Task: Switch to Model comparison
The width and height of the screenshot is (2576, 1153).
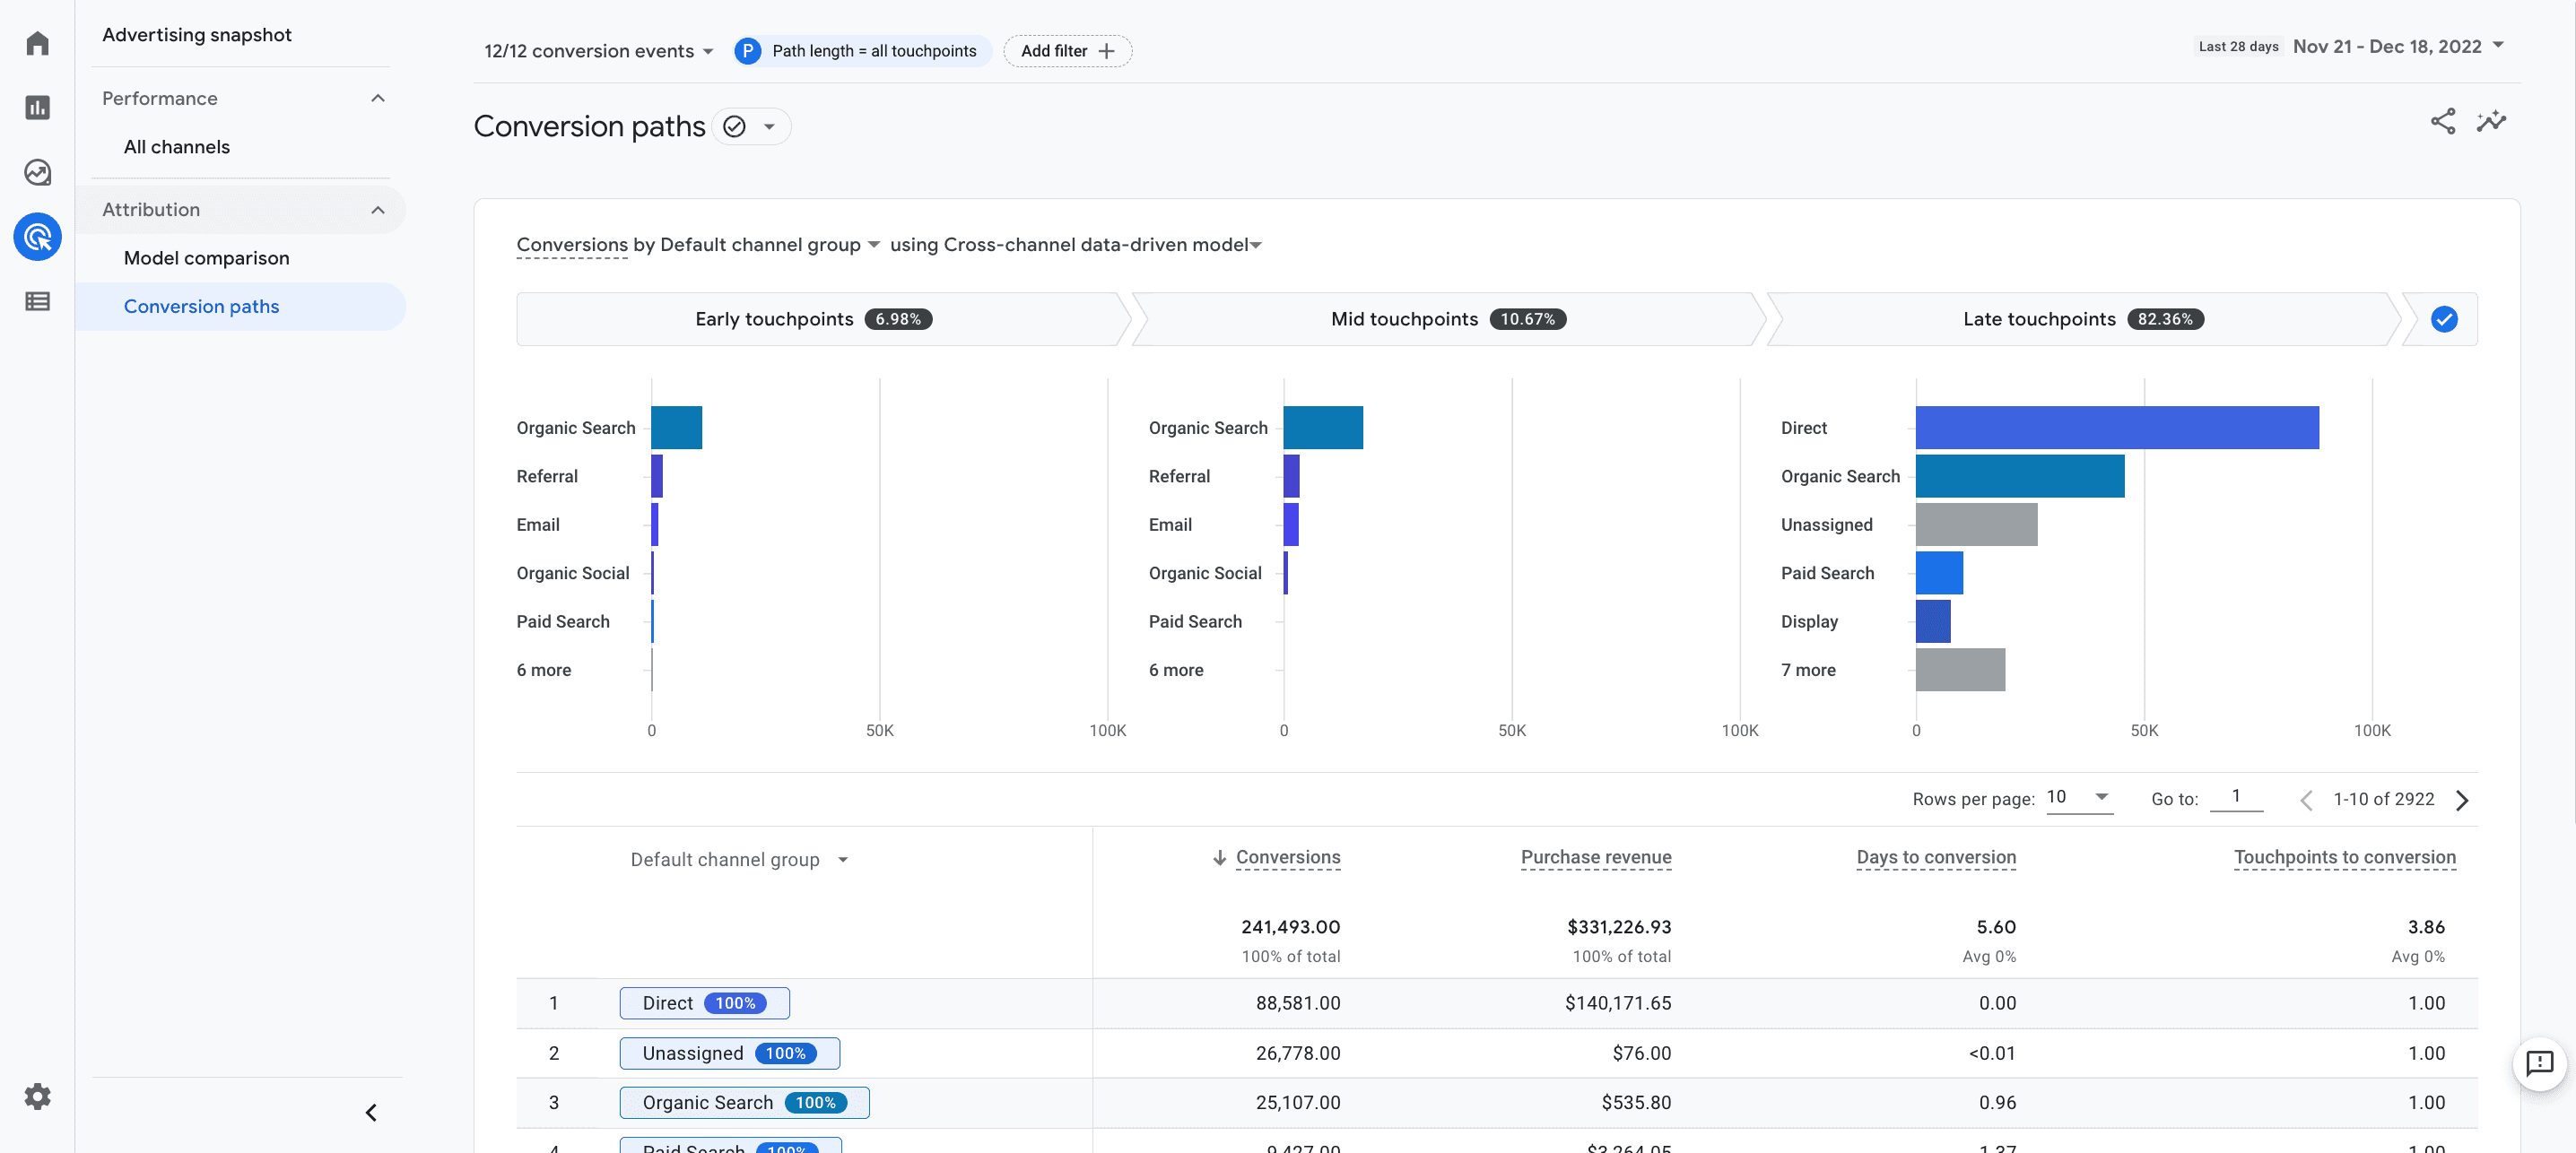Action: coord(205,257)
